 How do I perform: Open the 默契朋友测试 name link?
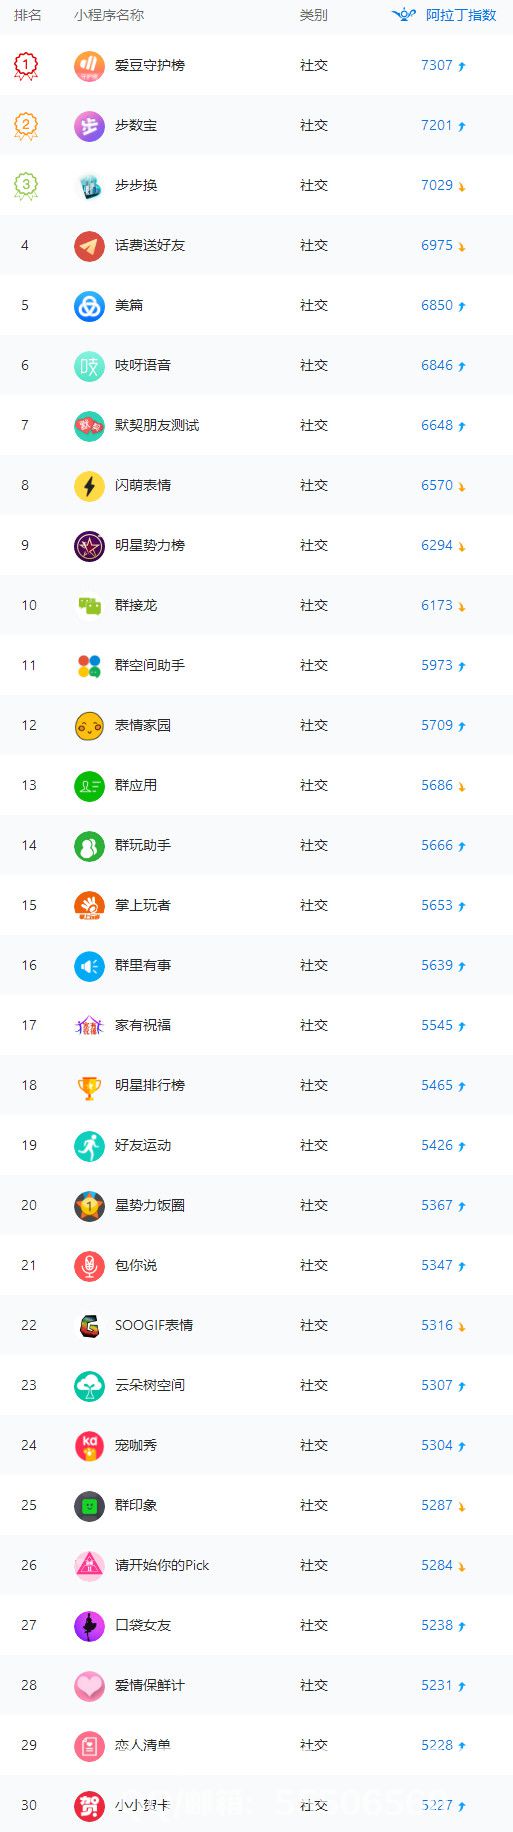coord(157,425)
